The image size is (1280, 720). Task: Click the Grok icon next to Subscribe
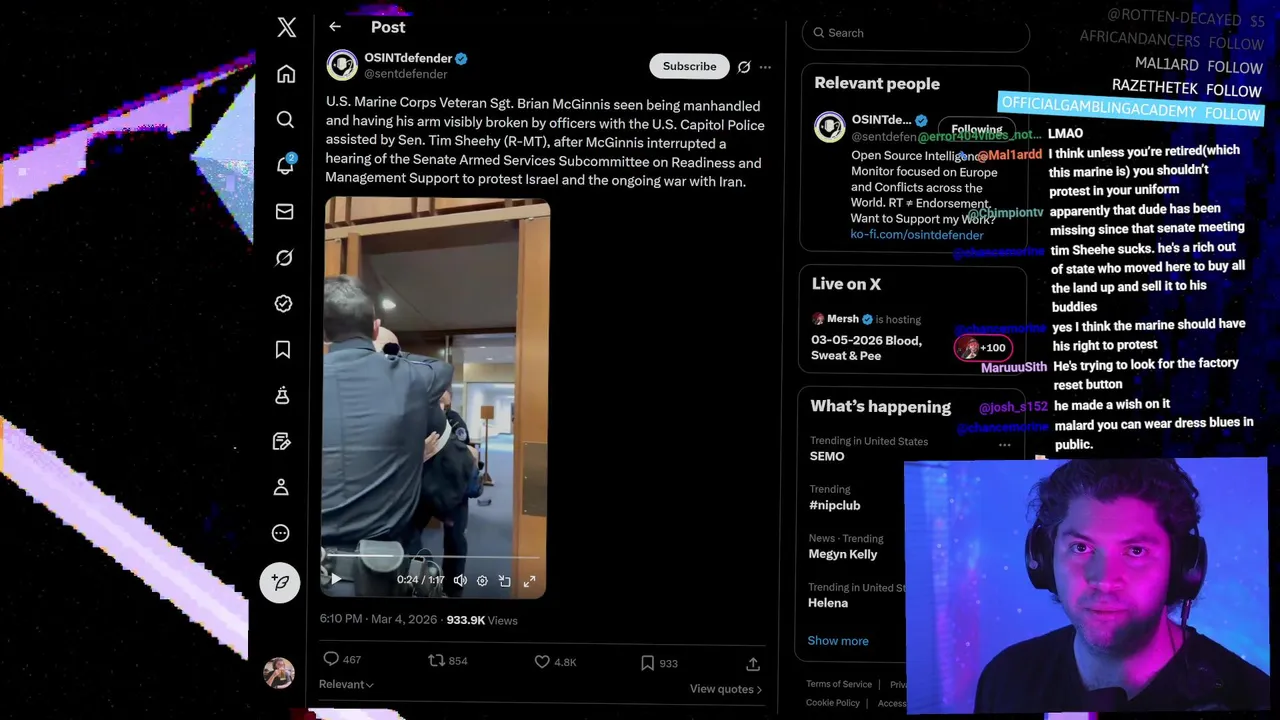tap(744, 67)
